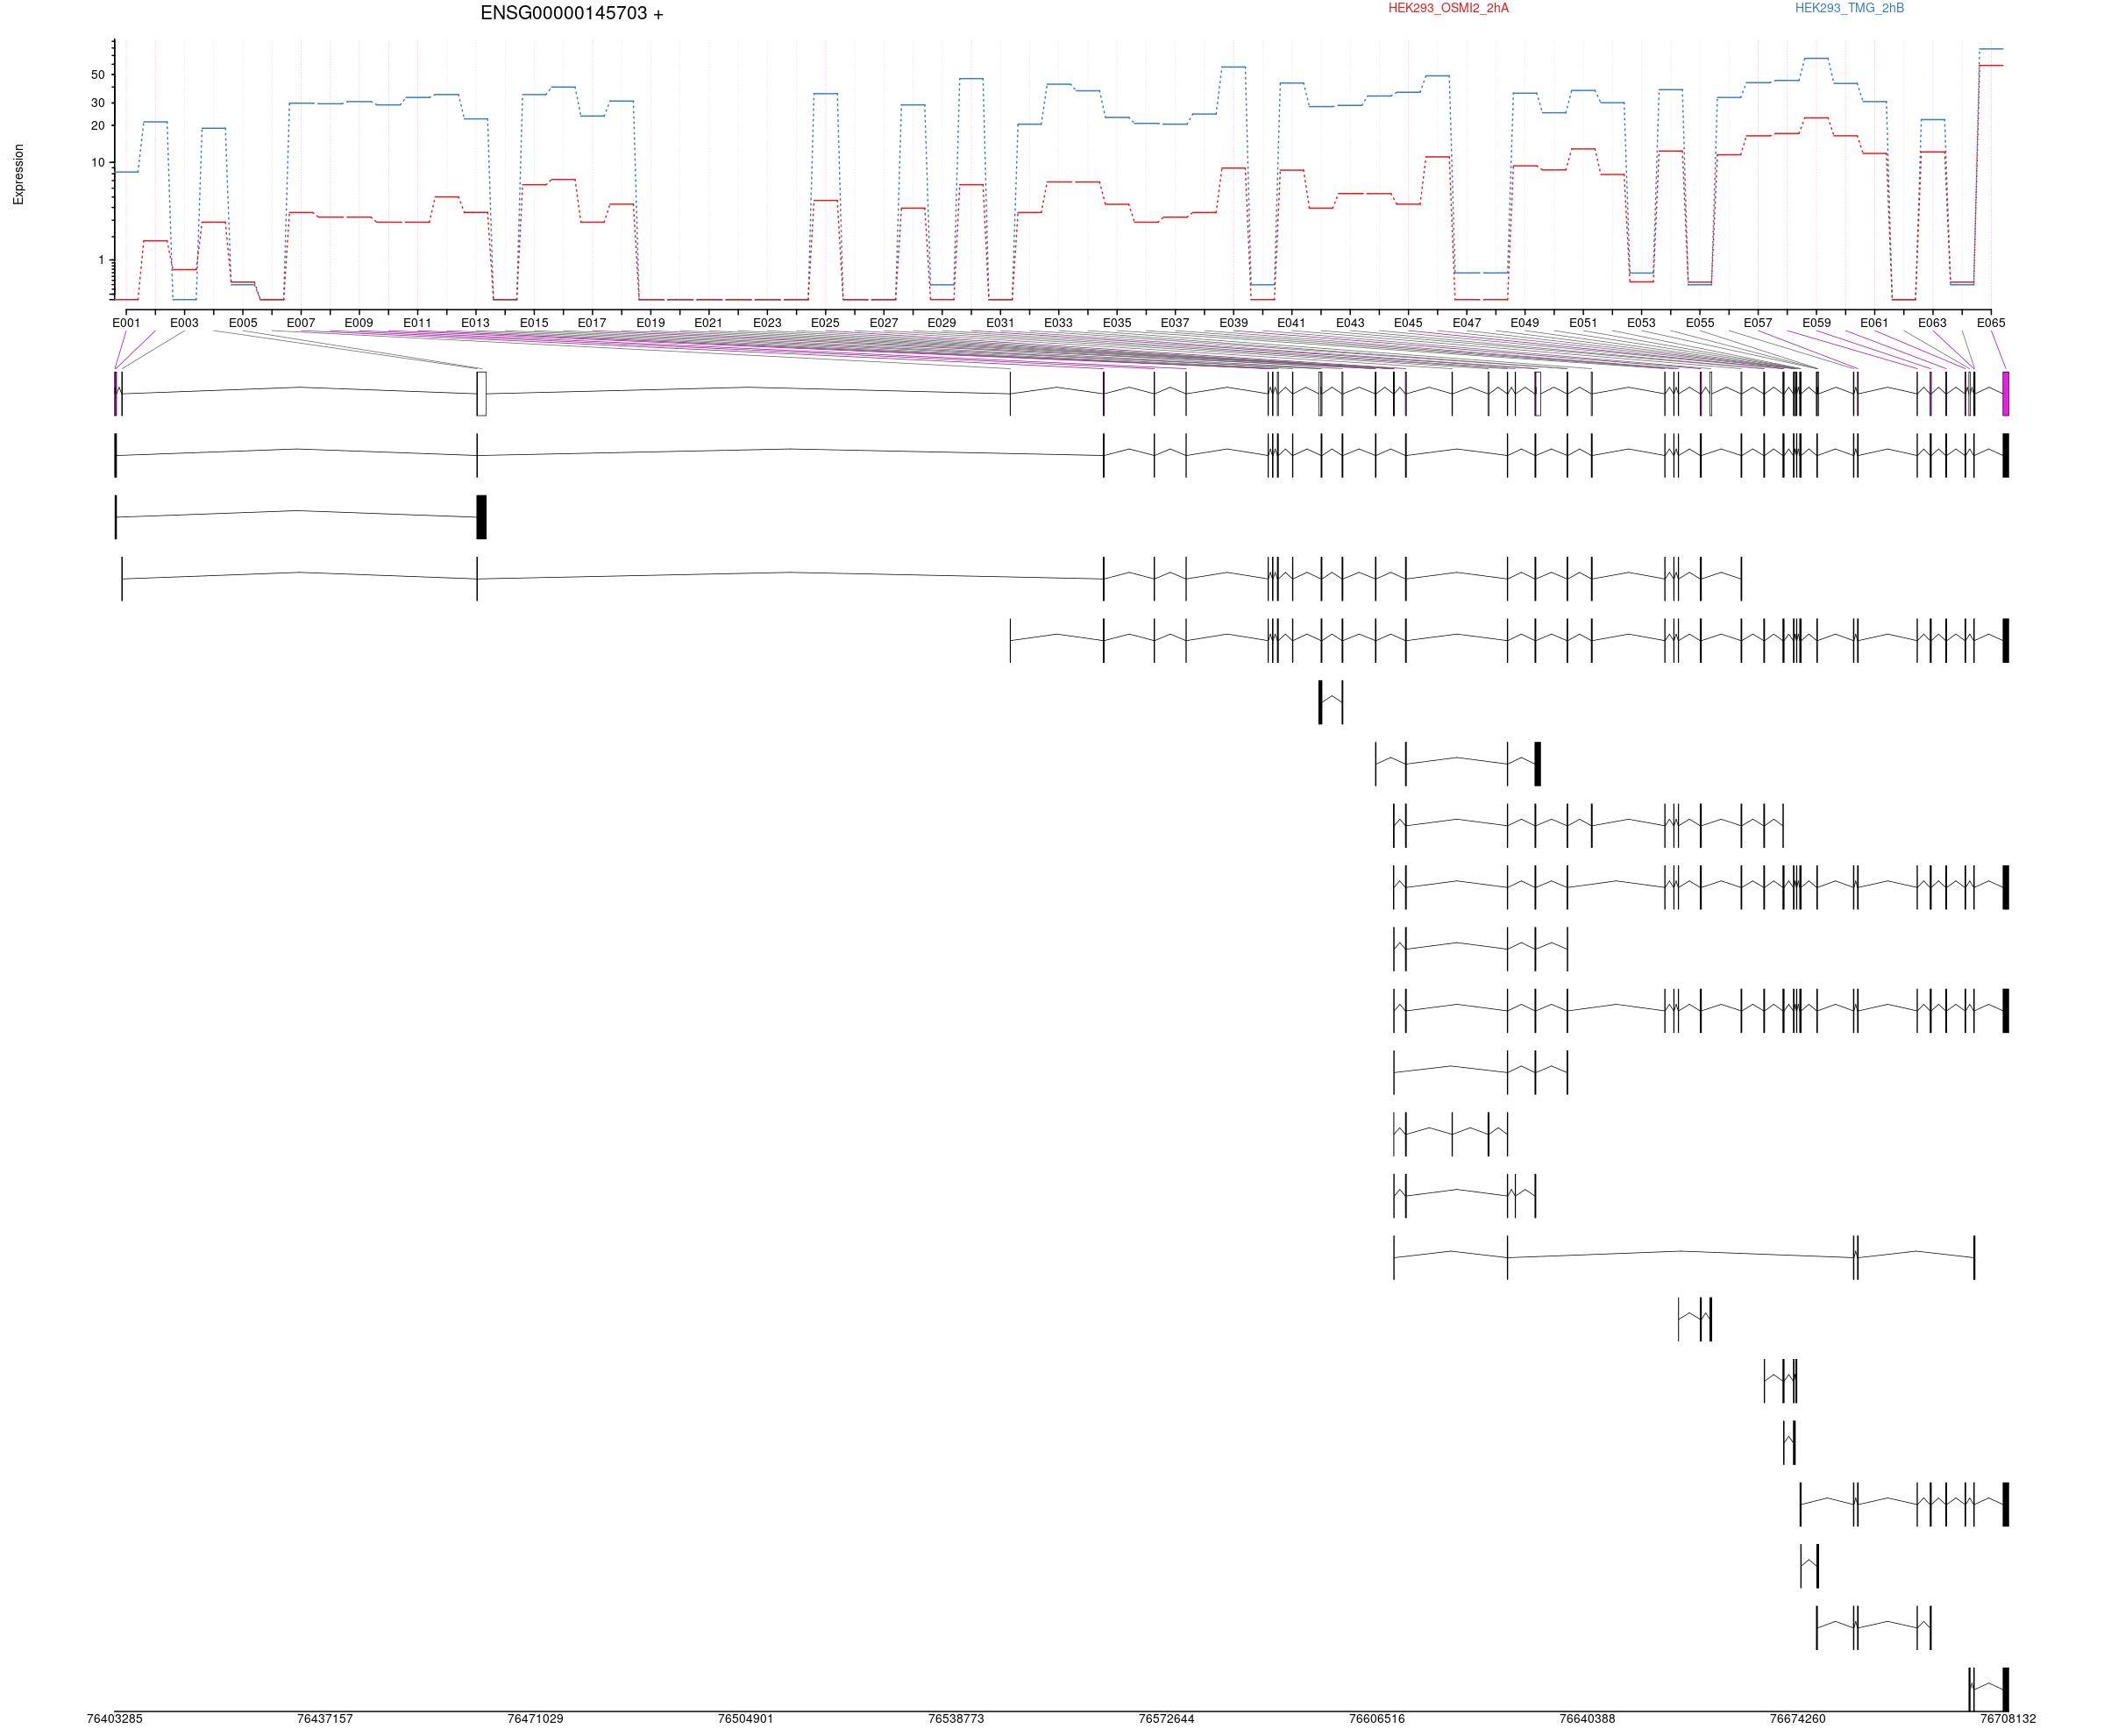The width and height of the screenshot is (2104, 1736).
Task: Select exon label E045
Action: [1408, 323]
